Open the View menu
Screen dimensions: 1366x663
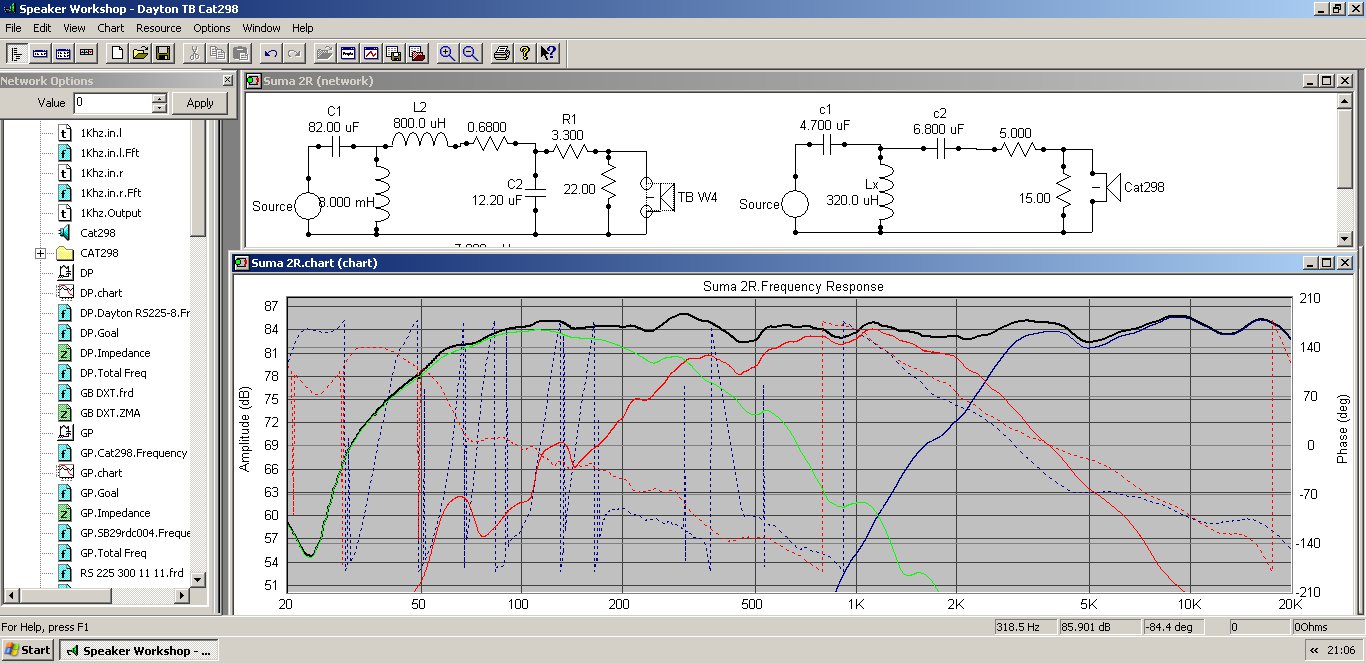[74, 28]
